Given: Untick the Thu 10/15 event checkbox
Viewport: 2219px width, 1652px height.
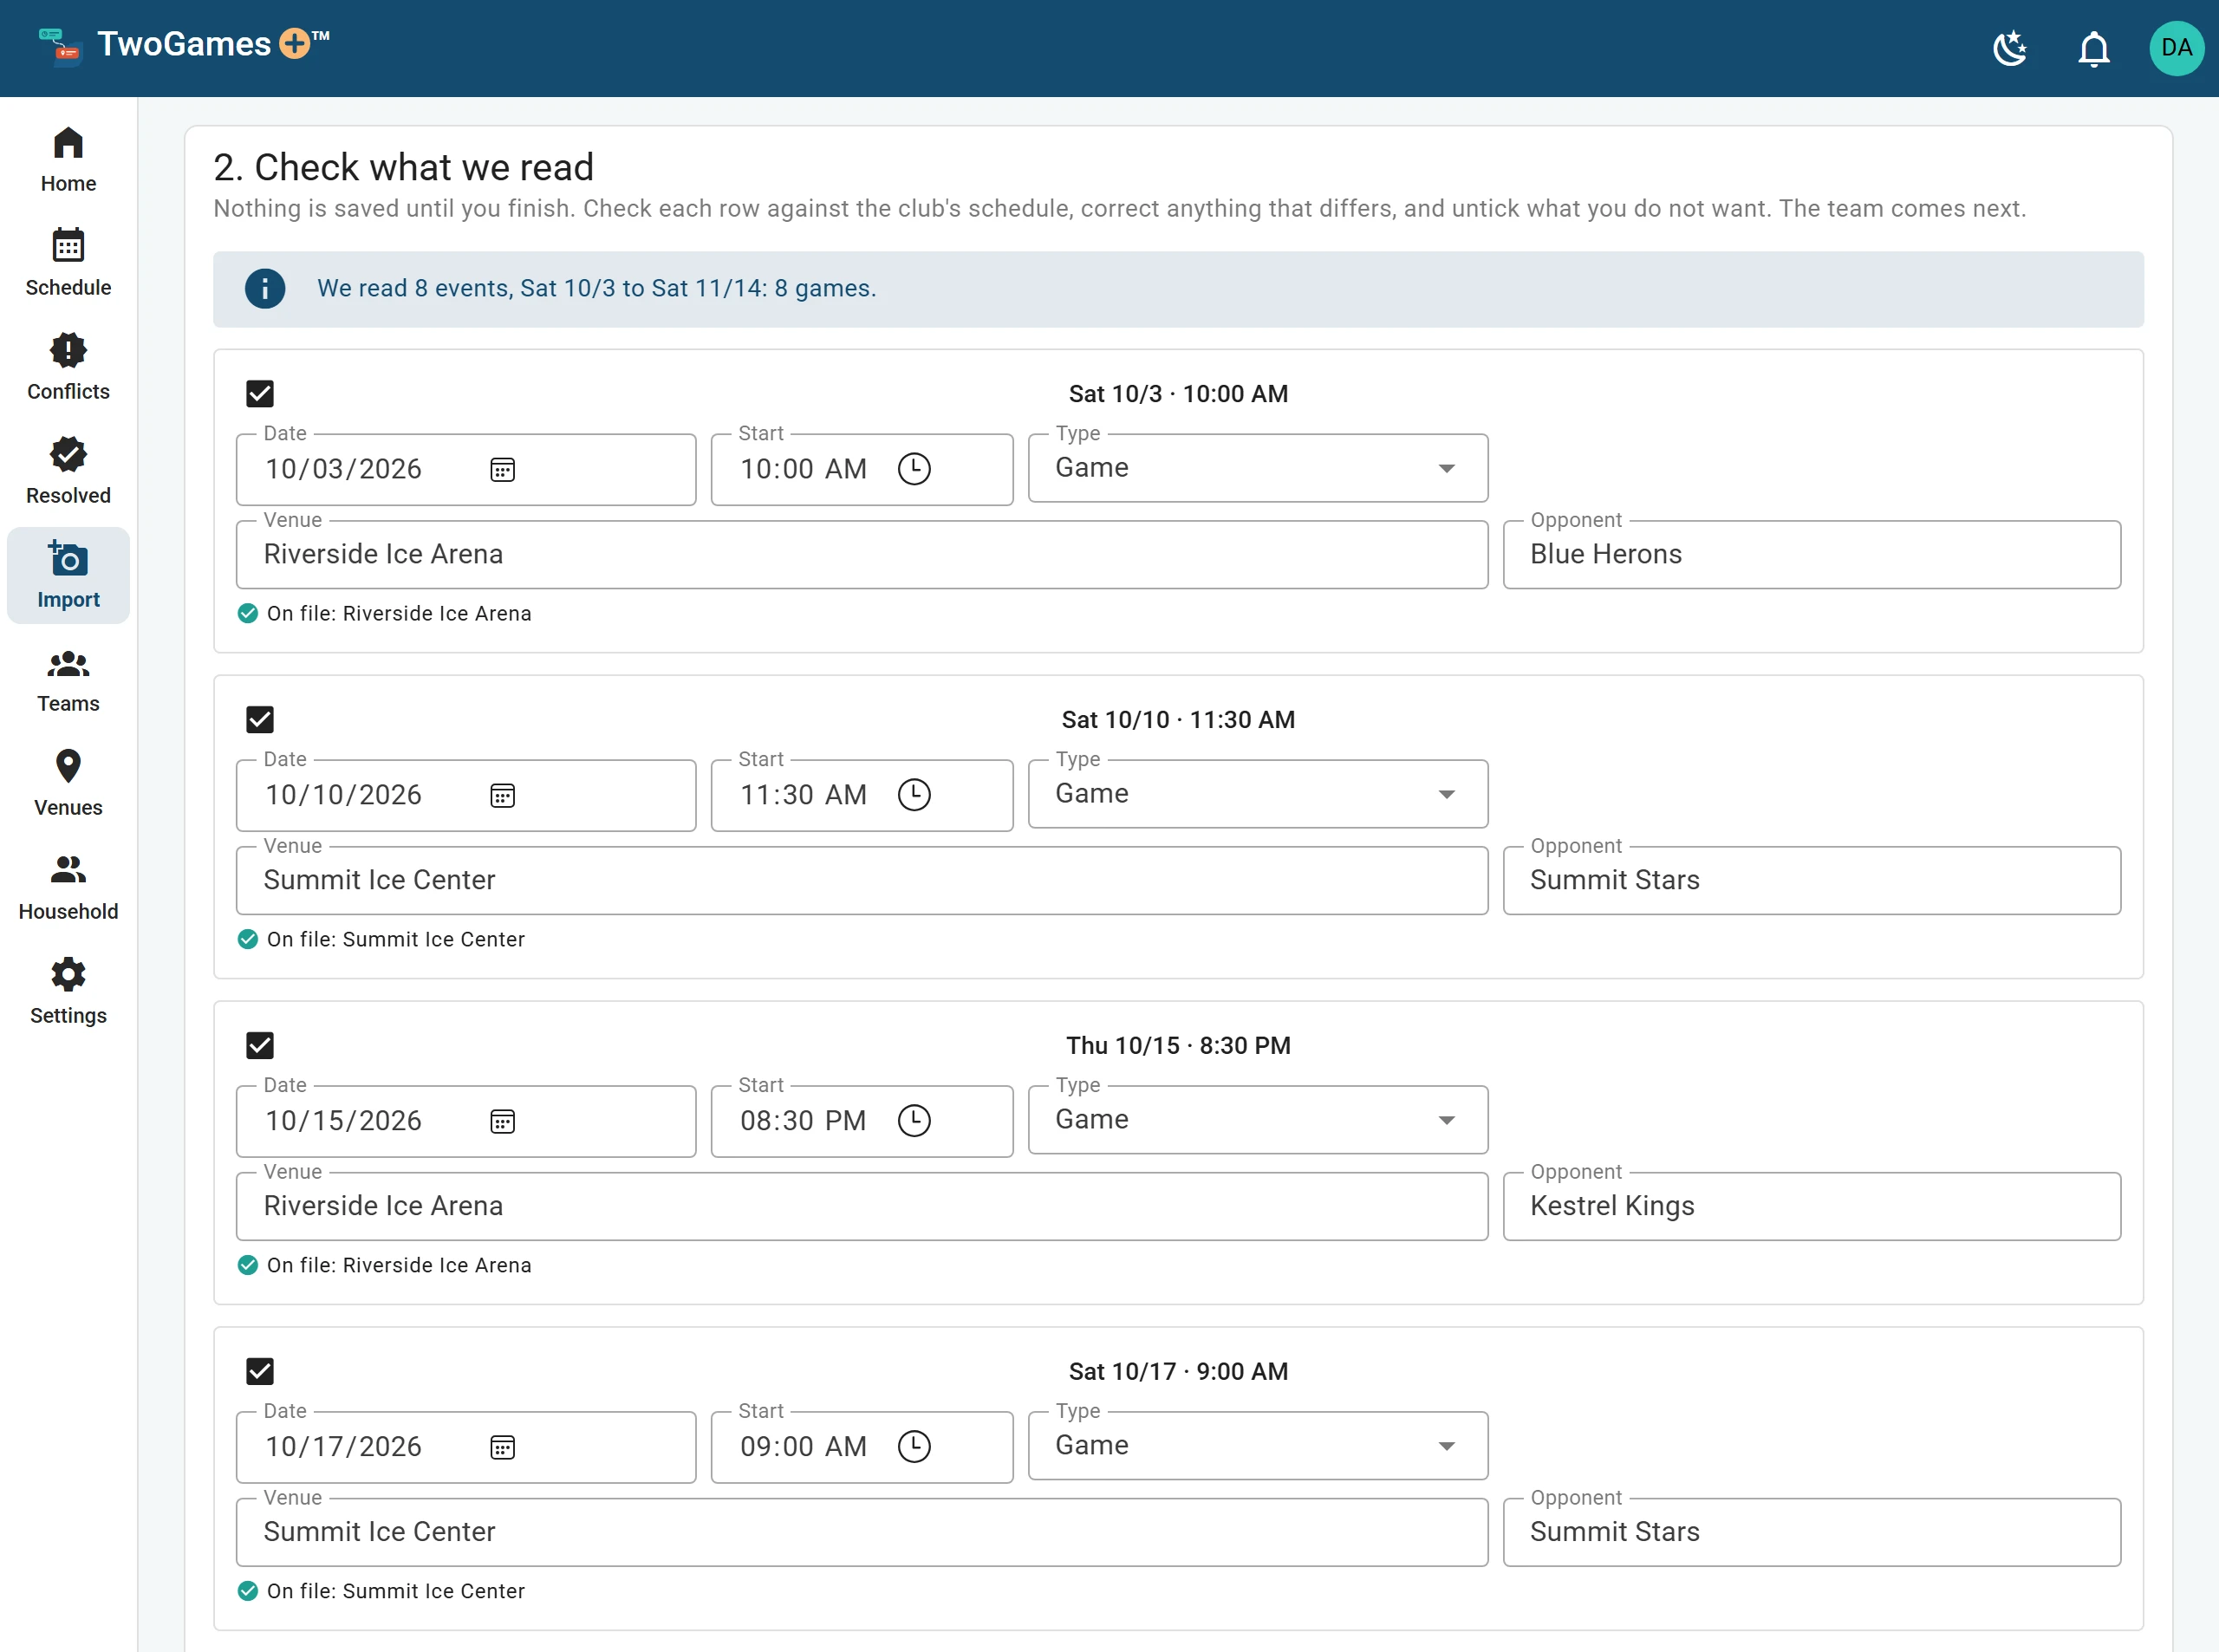Looking at the screenshot, I should (x=260, y=1046).
